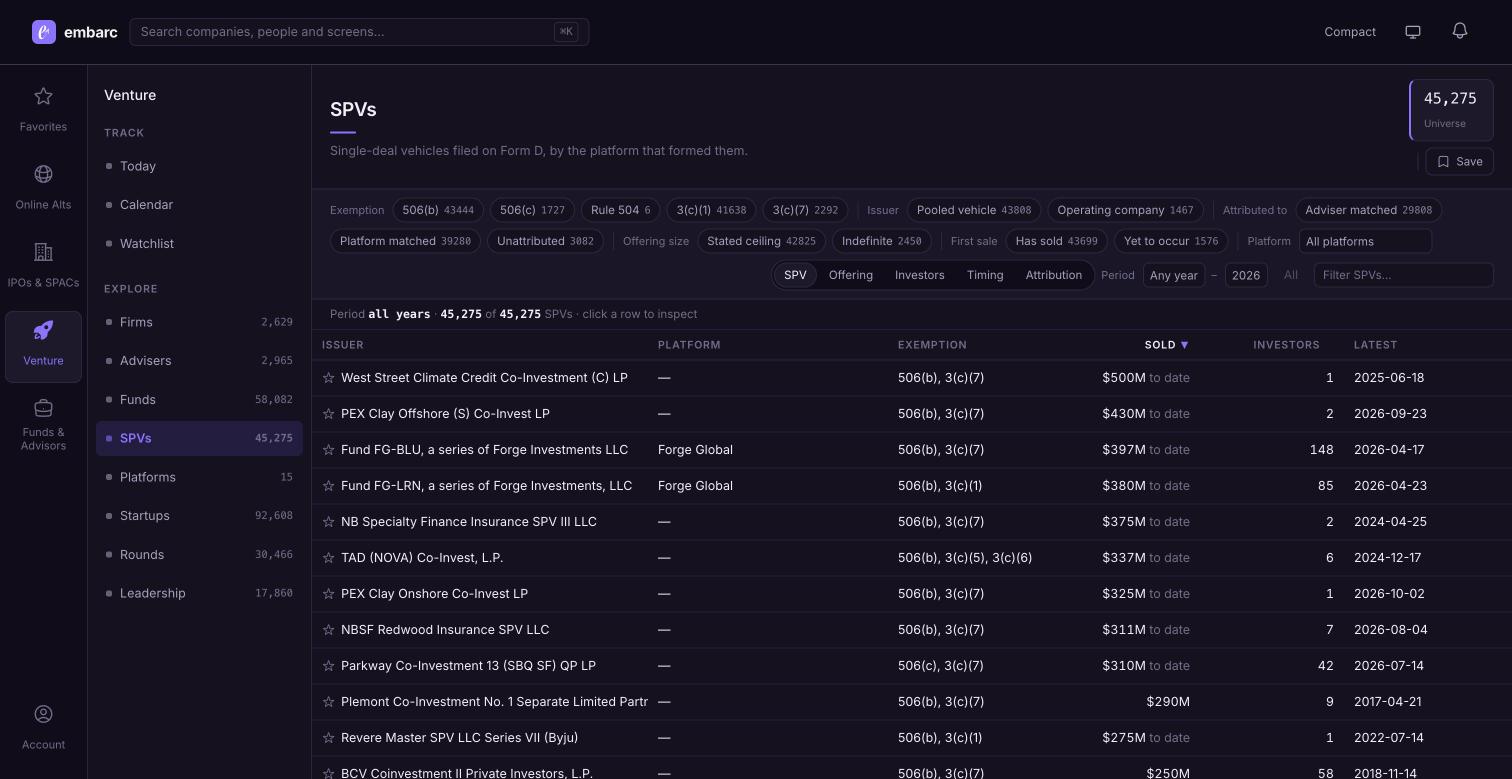
Task: Switch to the Investors tab
Action: [x=920, y=275]
